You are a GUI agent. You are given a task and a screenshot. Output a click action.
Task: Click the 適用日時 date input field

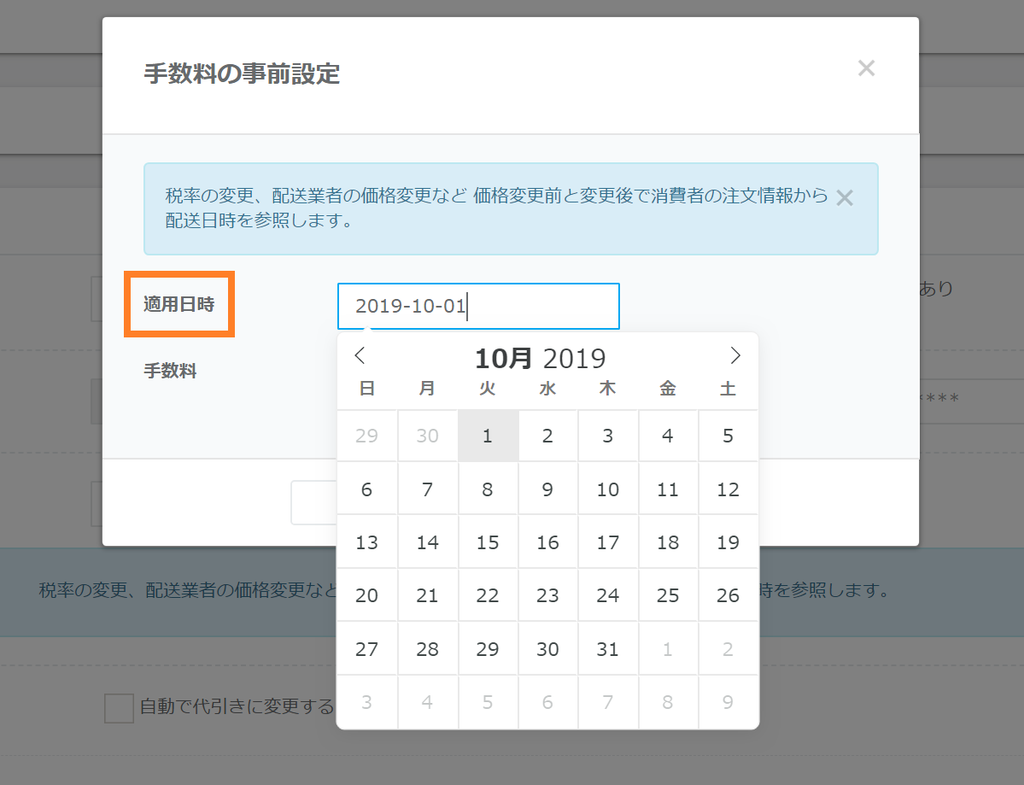pos(478,306)
